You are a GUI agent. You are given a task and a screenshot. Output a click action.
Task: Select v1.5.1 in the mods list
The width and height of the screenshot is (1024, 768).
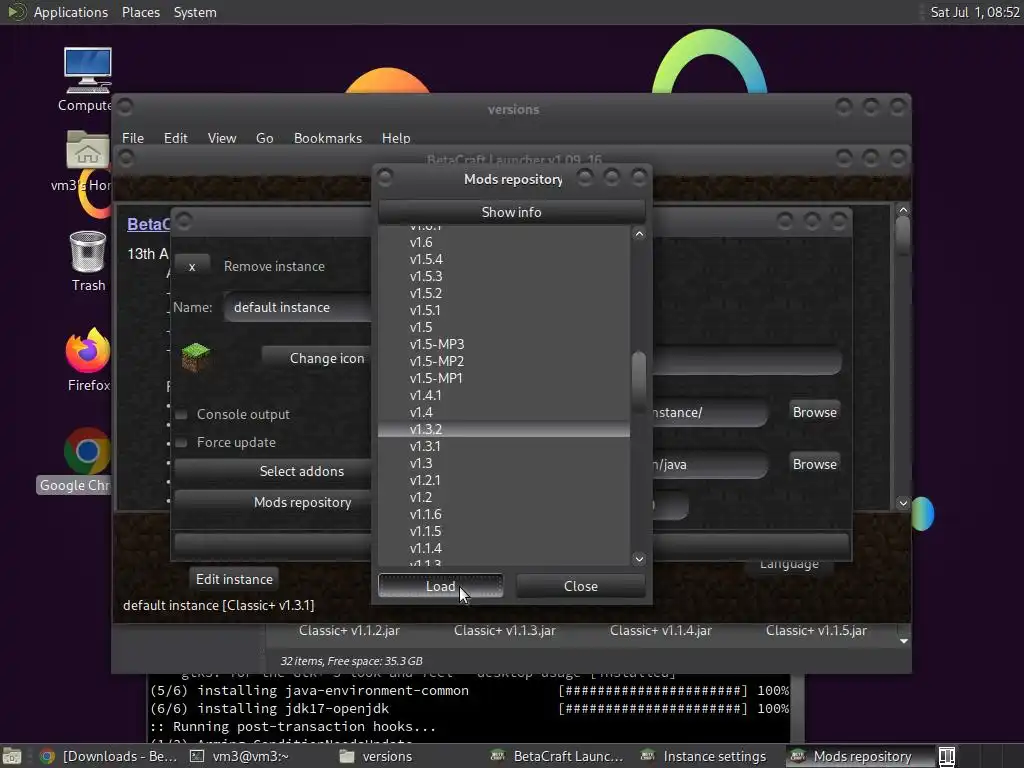(504, 310)
